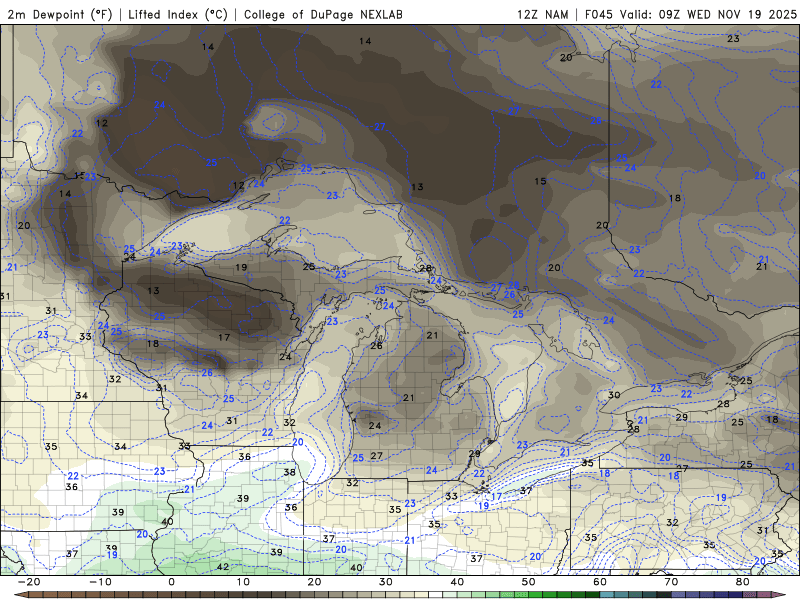Click the black dewpoint value "19"
Screen dimensions: 800x600
[241, 267]
